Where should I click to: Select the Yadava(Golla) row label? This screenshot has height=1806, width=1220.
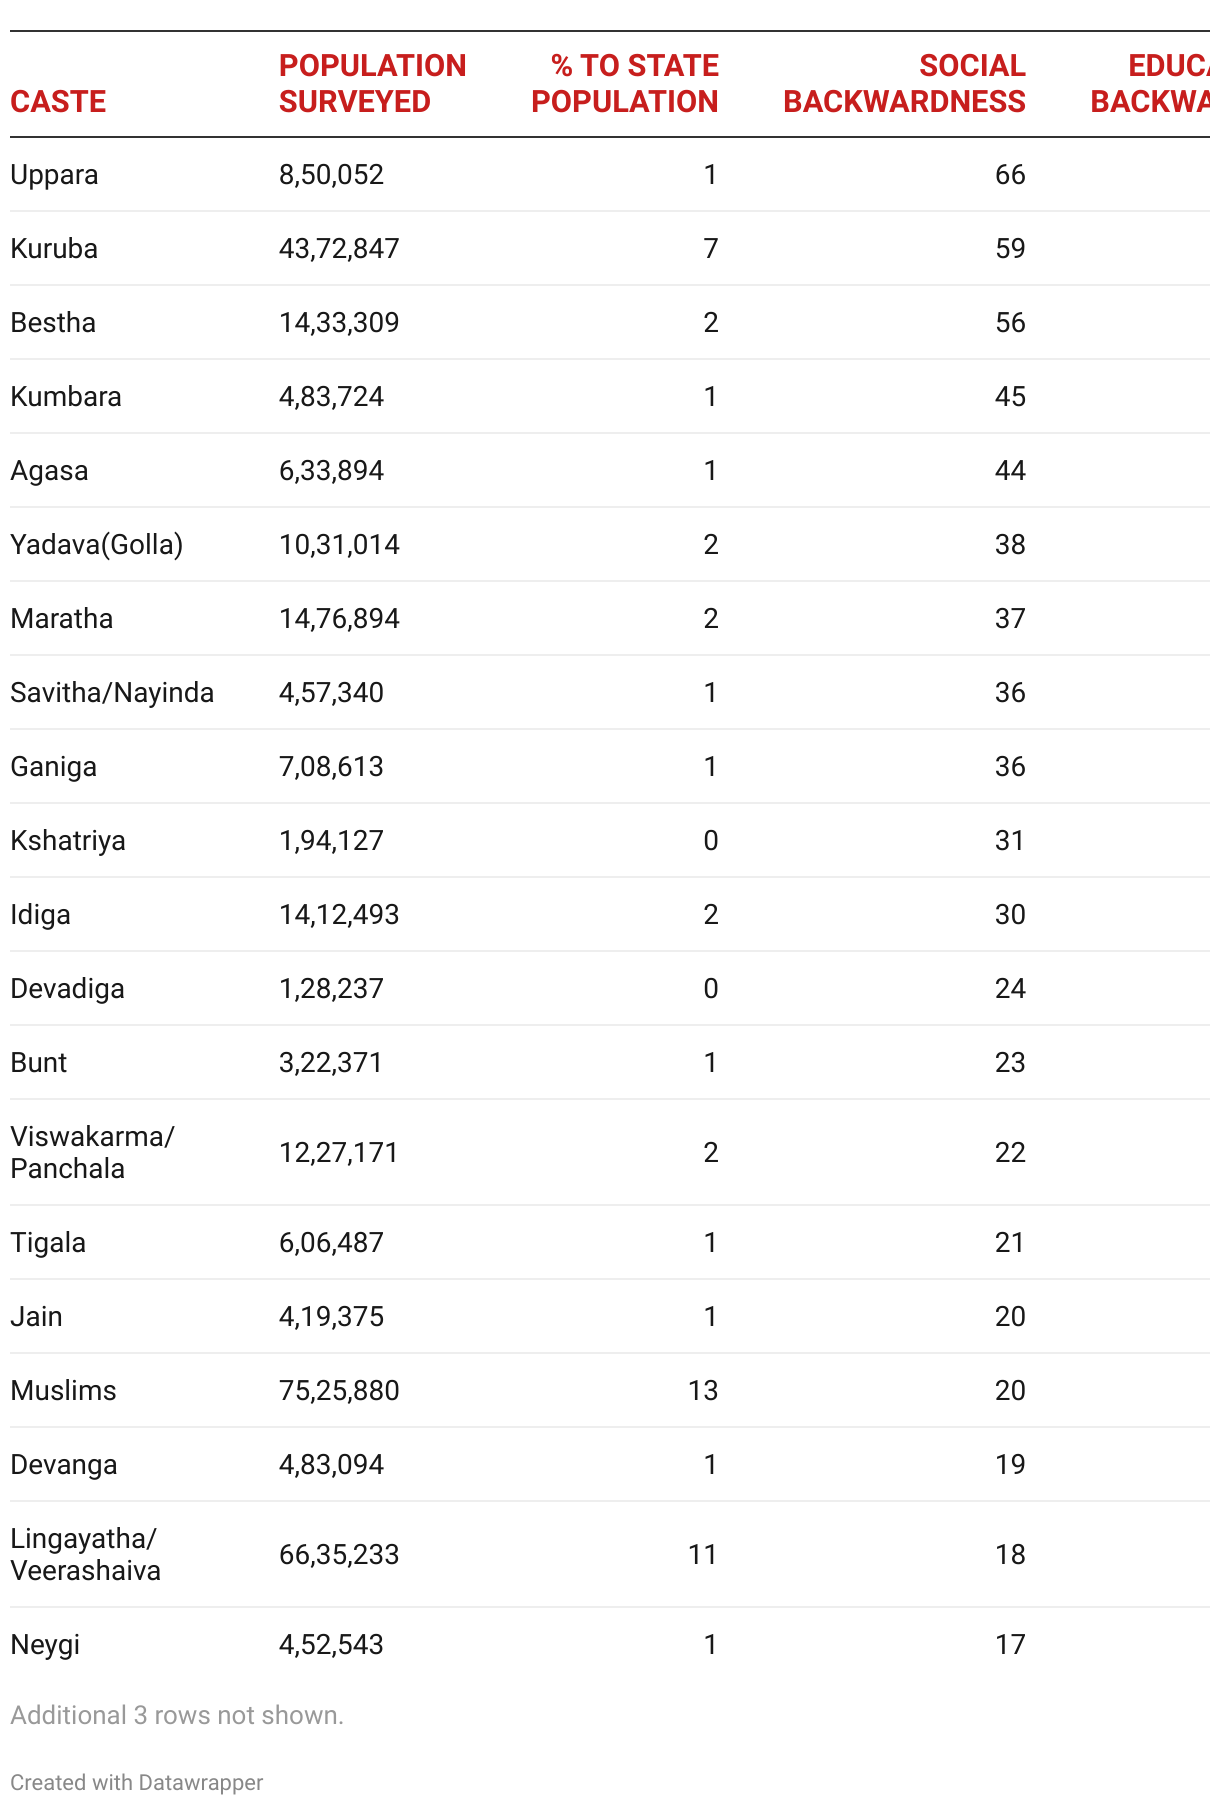coord(96,545)
